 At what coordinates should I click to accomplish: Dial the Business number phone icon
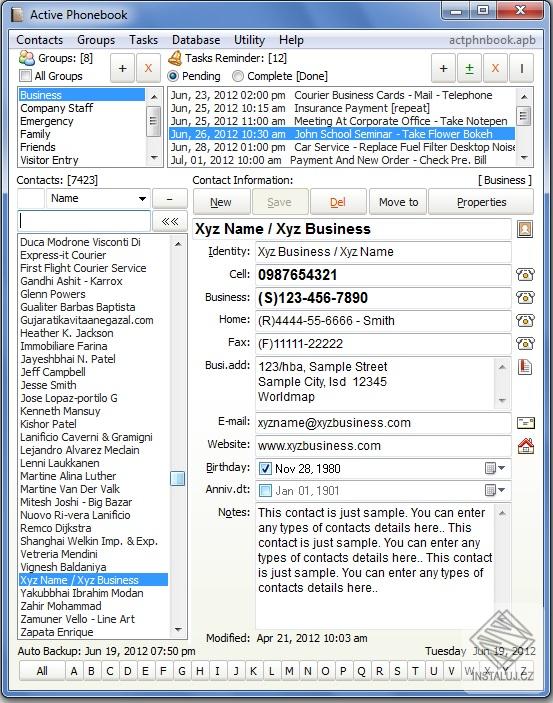tap(525, 297)
